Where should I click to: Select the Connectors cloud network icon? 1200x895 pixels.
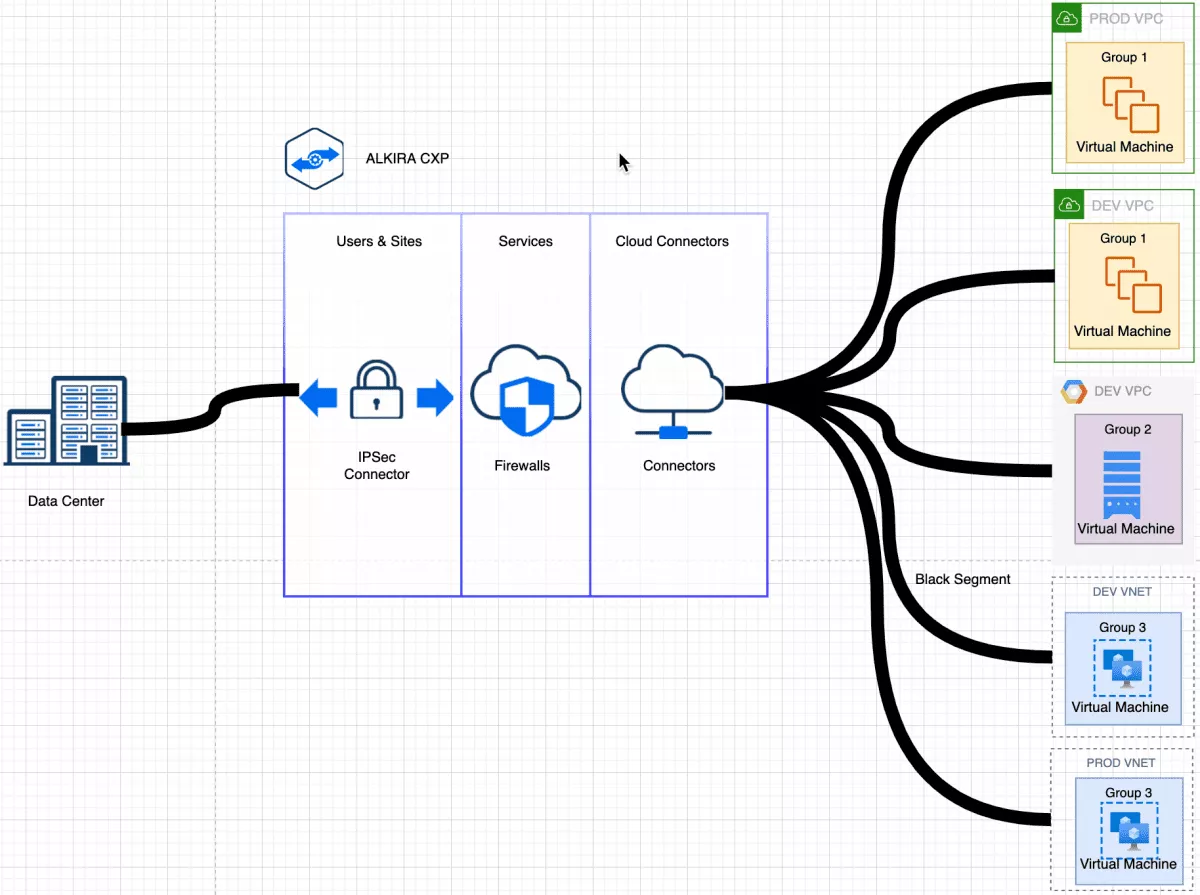pos(673,391)
